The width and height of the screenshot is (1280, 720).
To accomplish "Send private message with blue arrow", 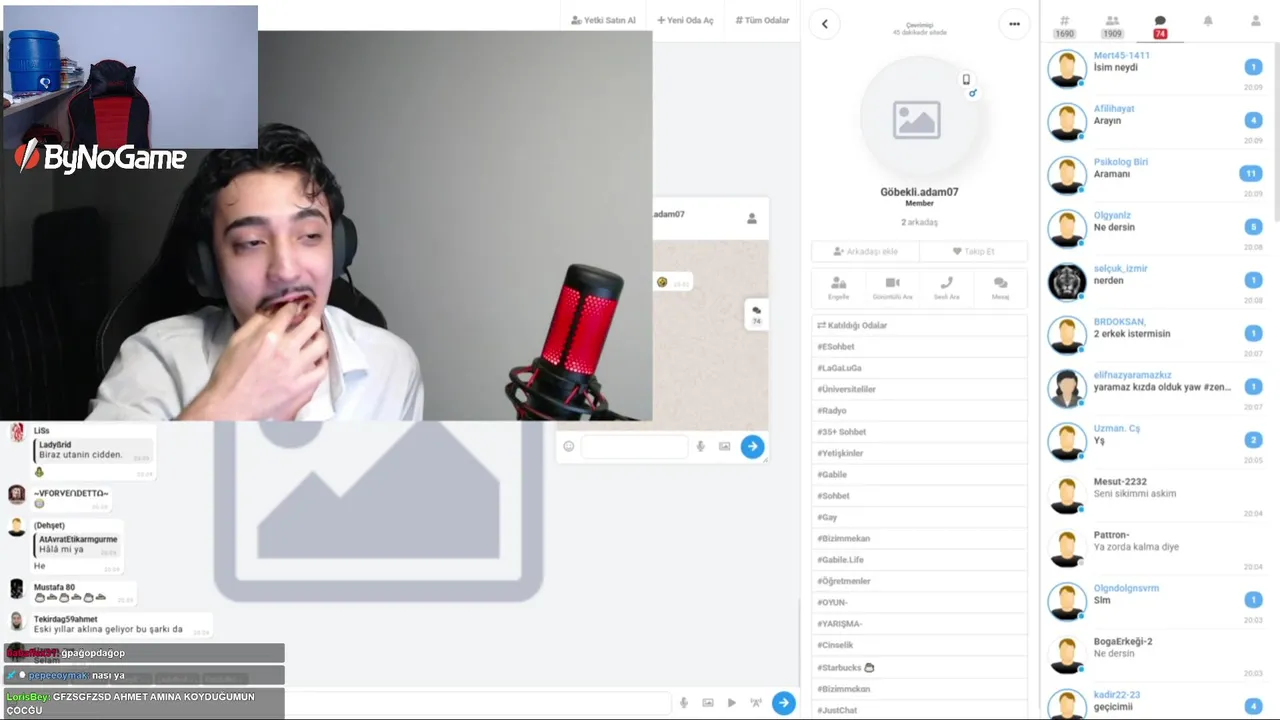I will [752, 446].
